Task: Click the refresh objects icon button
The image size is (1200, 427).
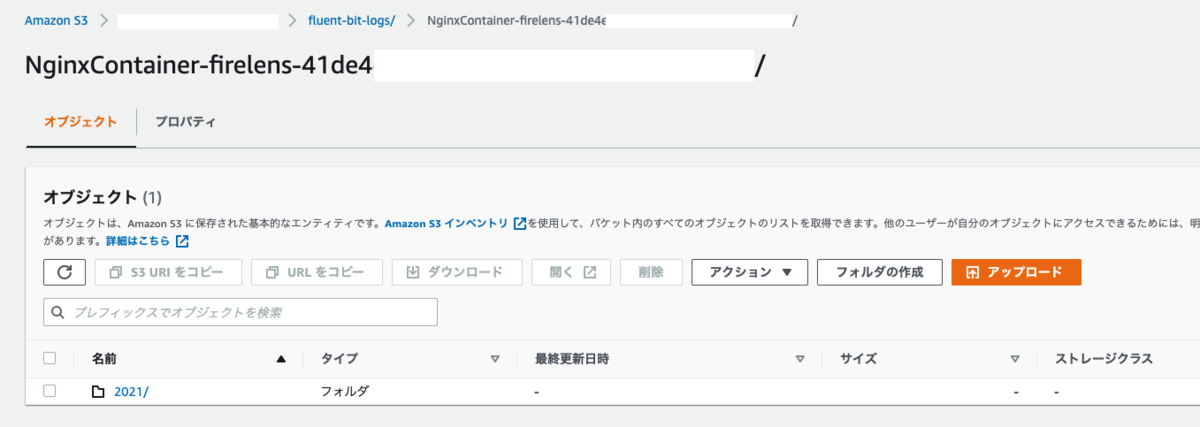Action: pos(64,272)
